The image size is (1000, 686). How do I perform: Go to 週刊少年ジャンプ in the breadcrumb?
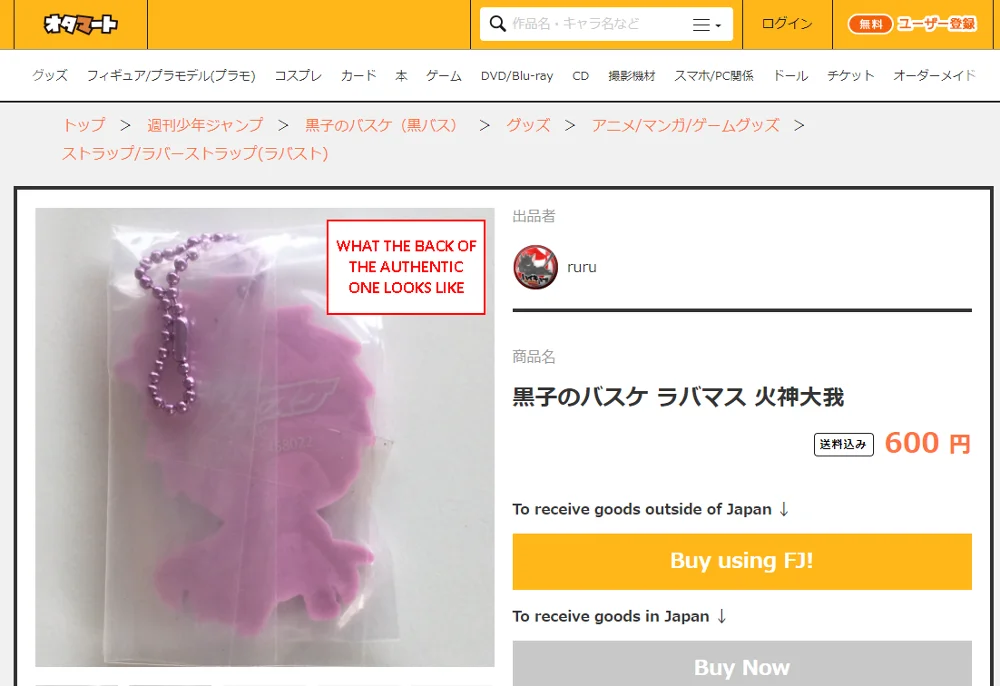(x=205, y=125)
